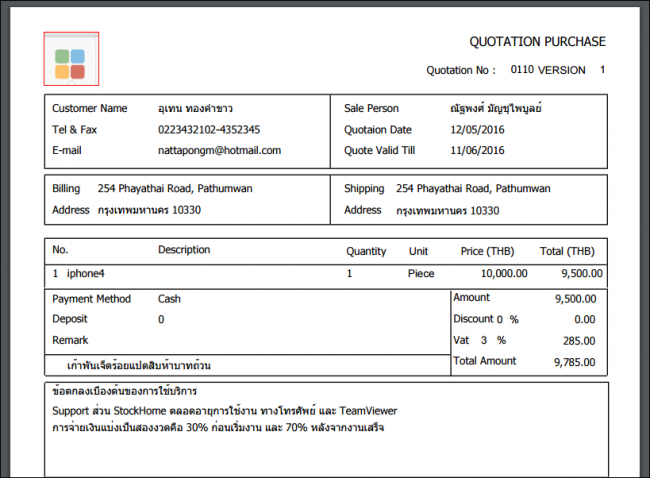Click quotation number 0110 VERSION

(x=548, y=70)
